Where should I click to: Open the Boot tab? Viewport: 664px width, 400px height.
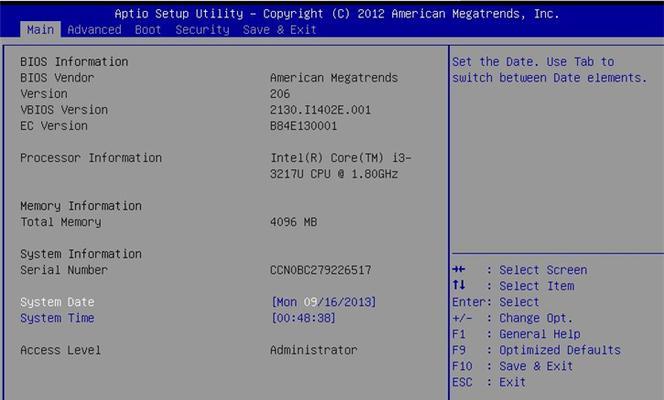click(148, 30)
